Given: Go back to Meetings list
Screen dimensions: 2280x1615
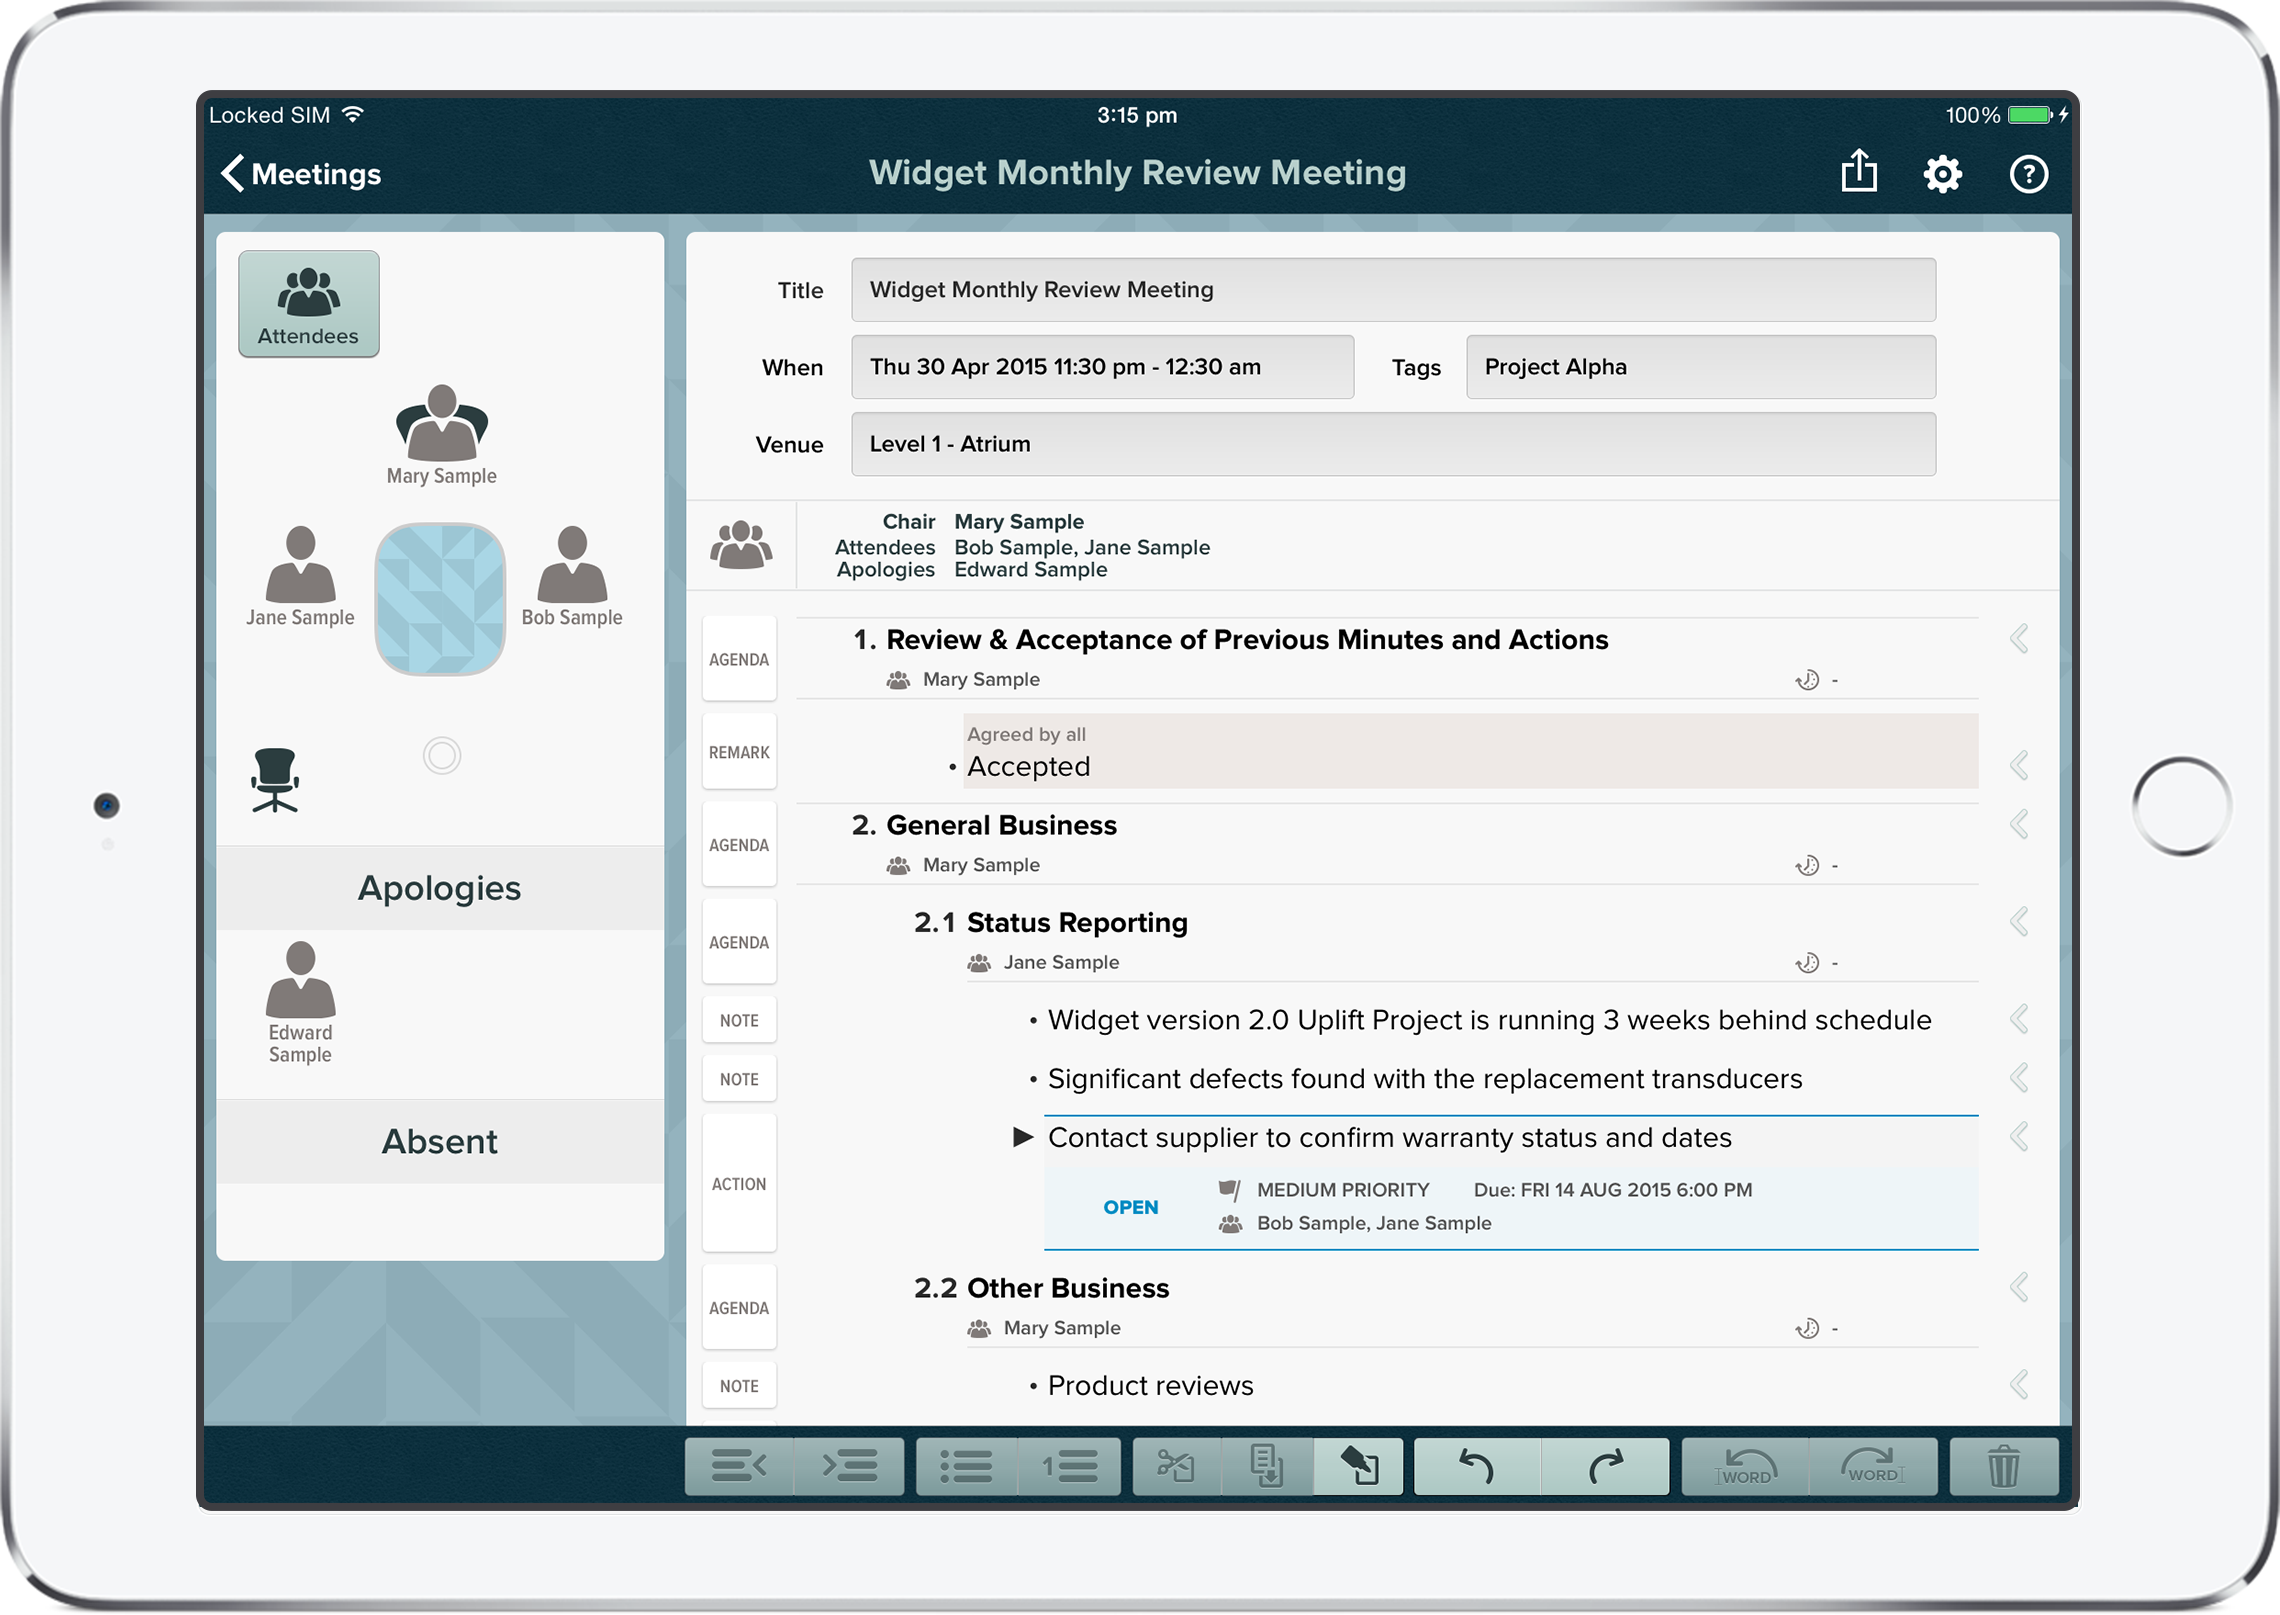Looking at the screenshot, I should point(301,174).
